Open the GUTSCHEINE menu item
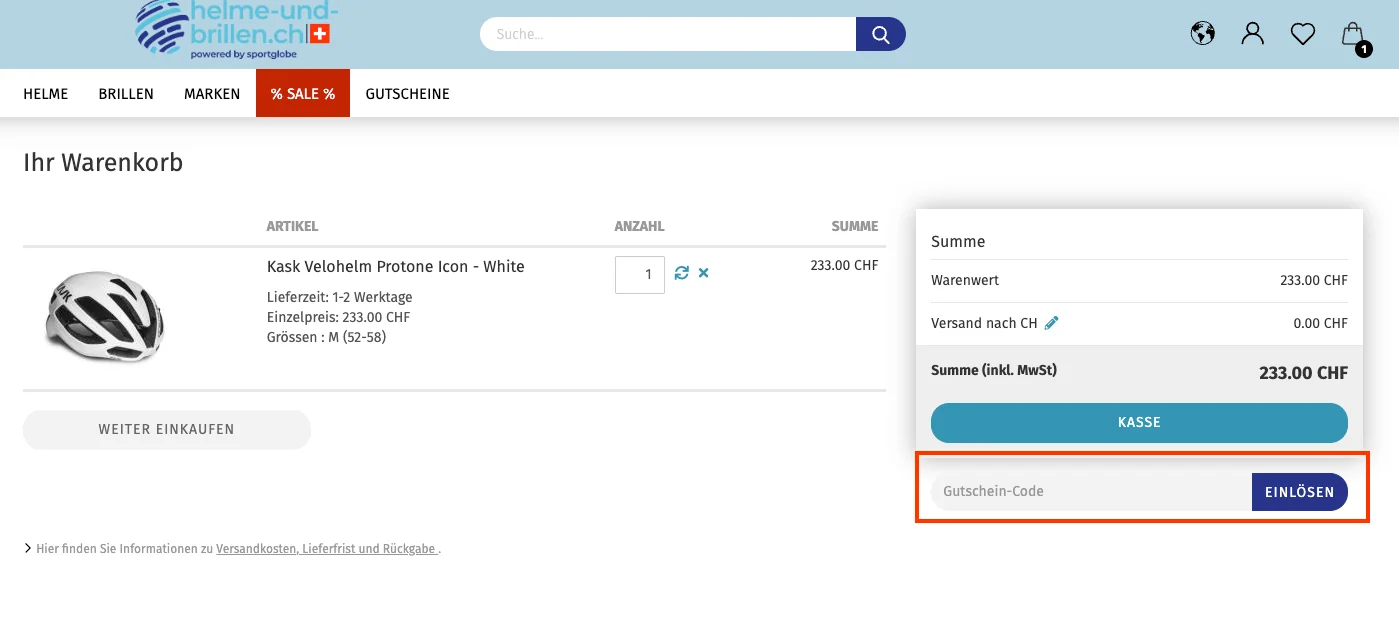 click(407, 94)
